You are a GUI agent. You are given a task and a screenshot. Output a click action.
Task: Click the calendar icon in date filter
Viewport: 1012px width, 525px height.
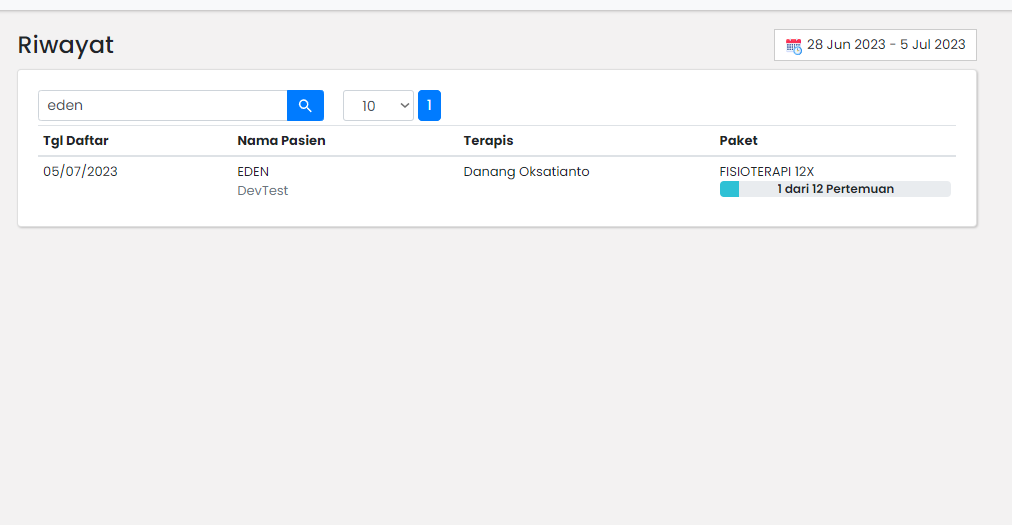(793, 45)
